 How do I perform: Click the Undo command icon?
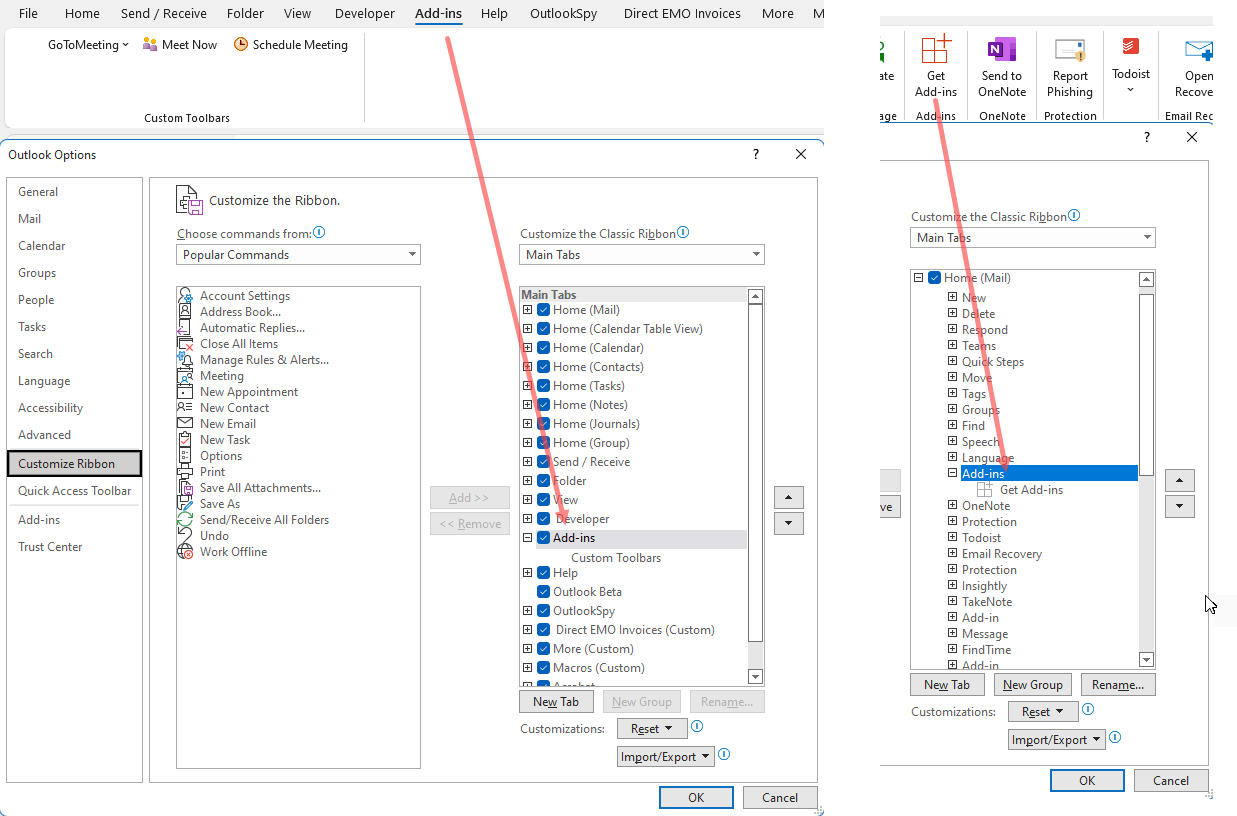(x=185, y=536)
